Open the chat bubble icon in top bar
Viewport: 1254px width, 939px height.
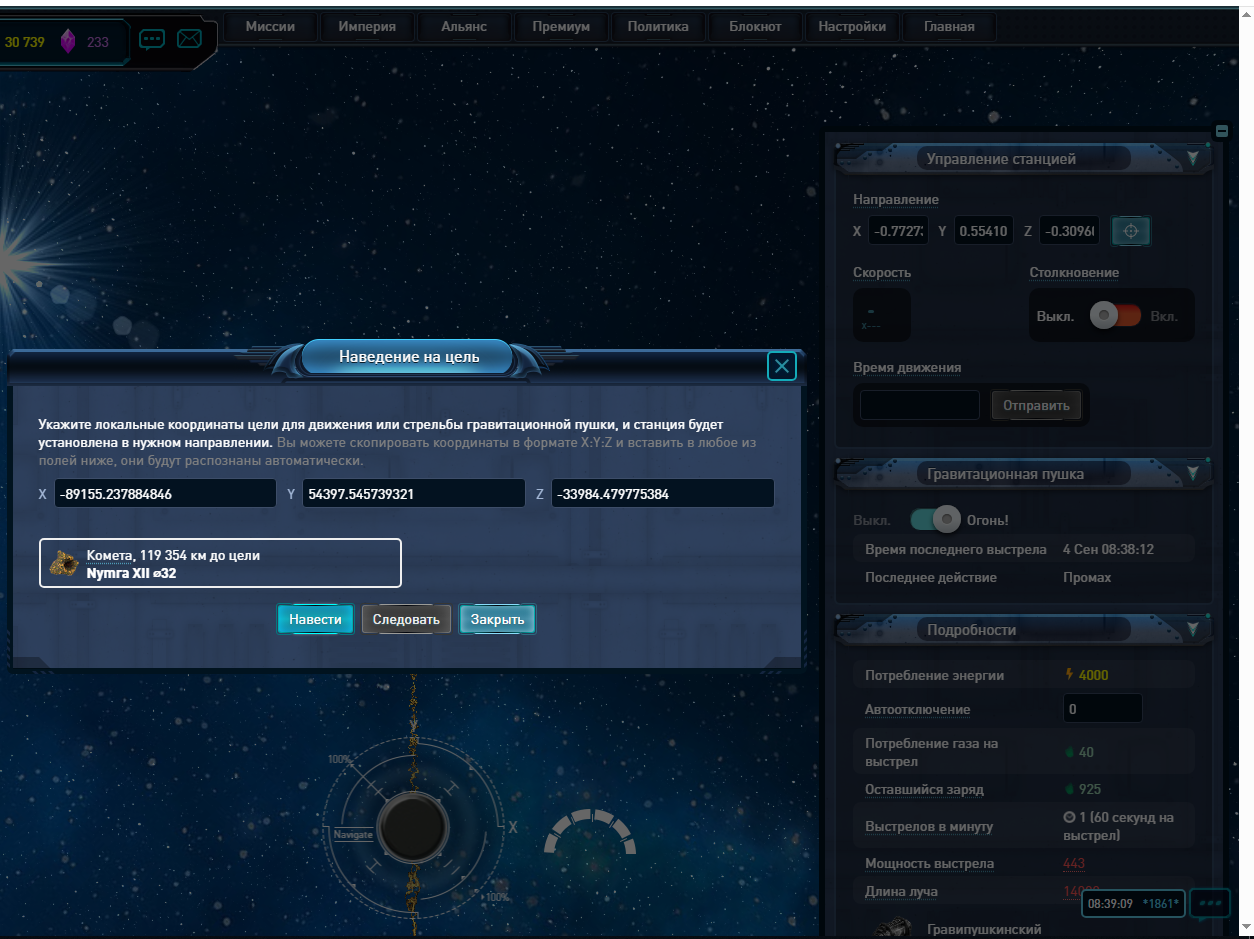152,40
